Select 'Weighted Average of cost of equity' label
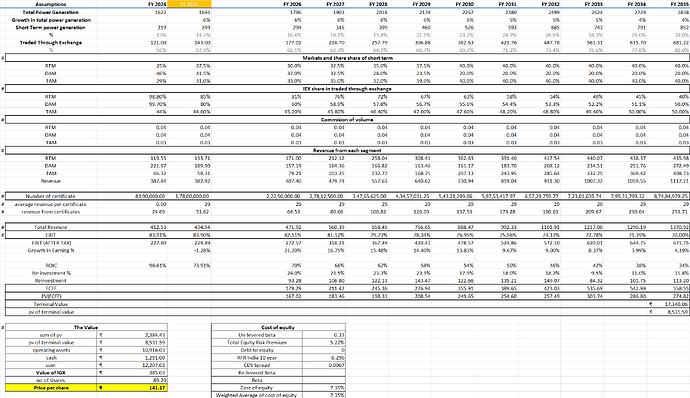Viewport: 690px width, 398px height. [257, 395]
